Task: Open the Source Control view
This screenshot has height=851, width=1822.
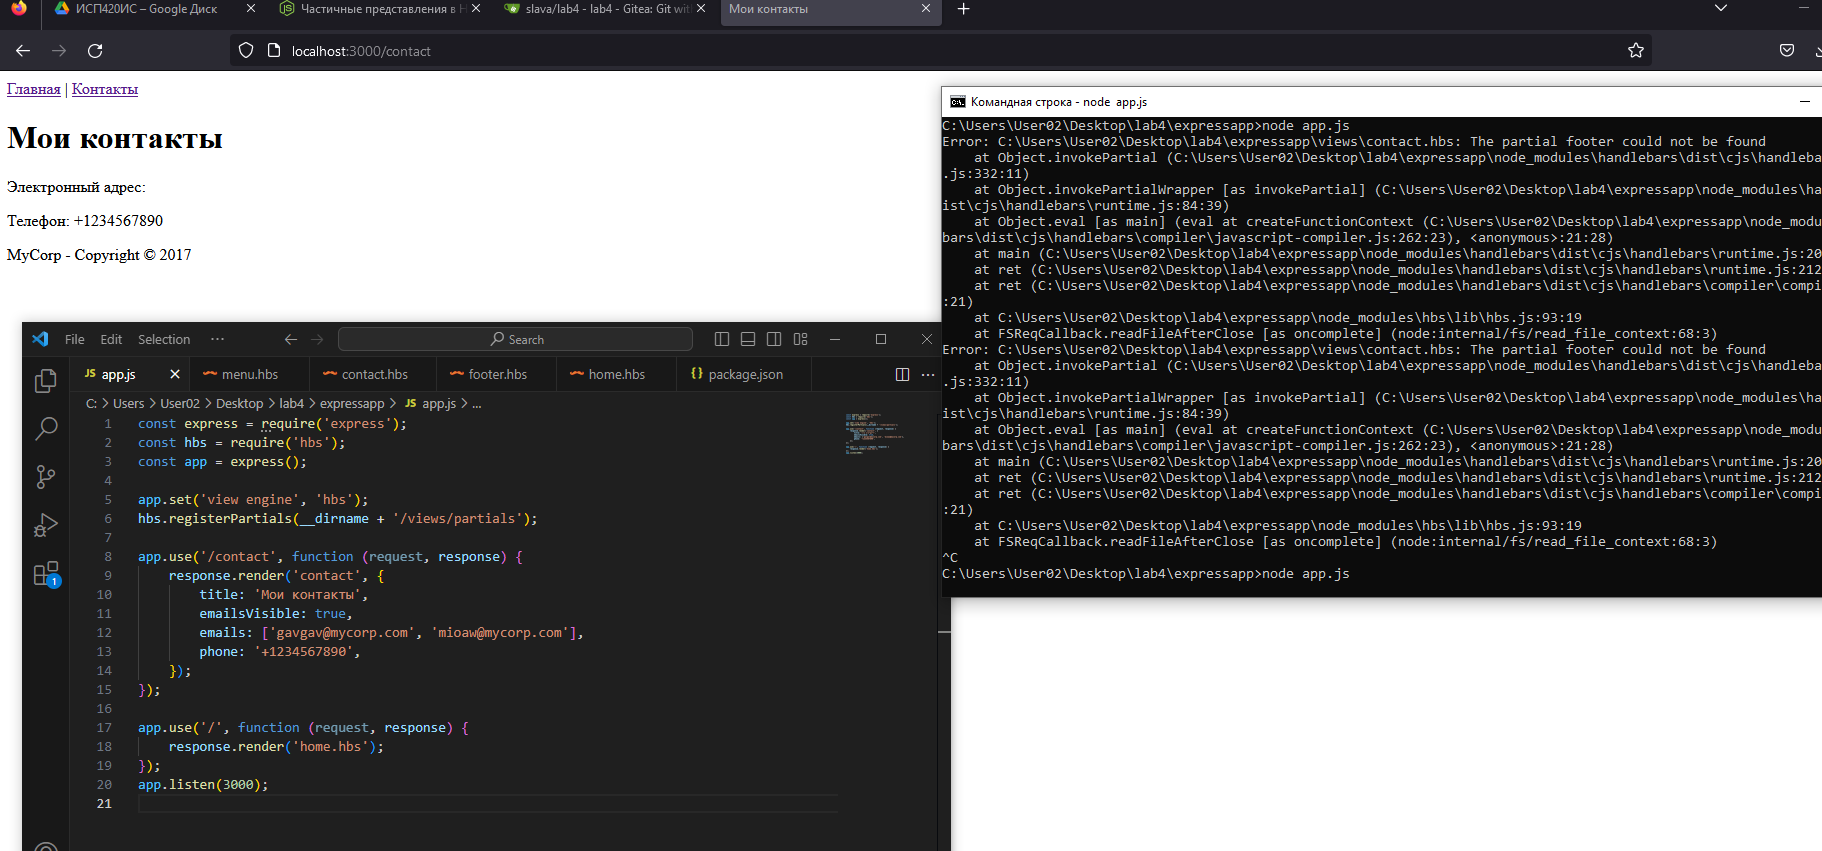Action: [x=46, y=477]
